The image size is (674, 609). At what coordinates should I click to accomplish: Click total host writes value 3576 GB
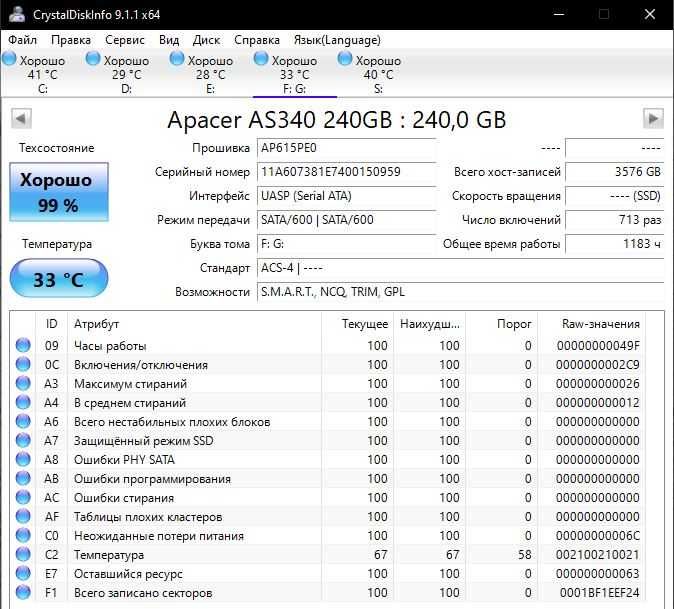click(x=615, y=172)
